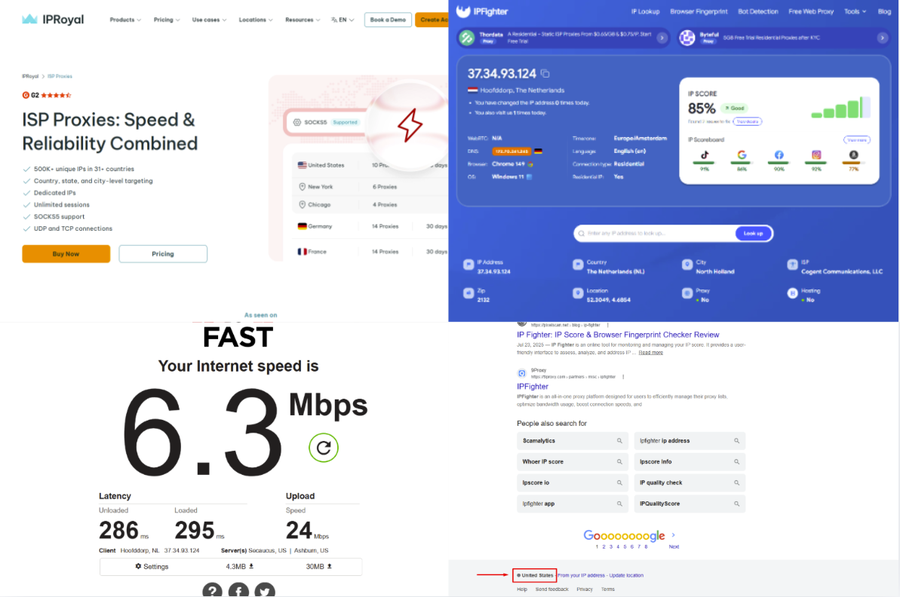Click the G2 rating logo icon

tap(25, 95)
